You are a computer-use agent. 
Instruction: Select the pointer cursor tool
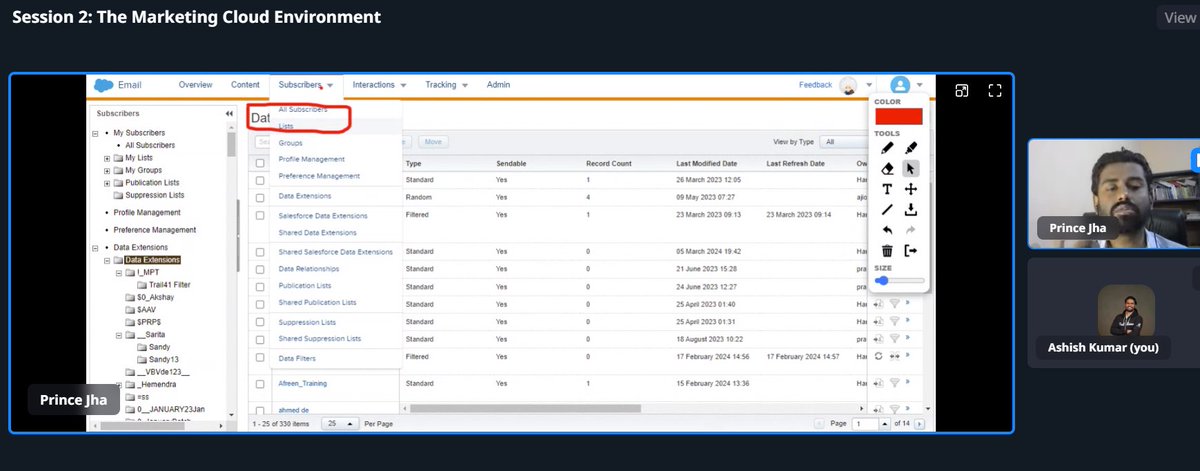911,169
